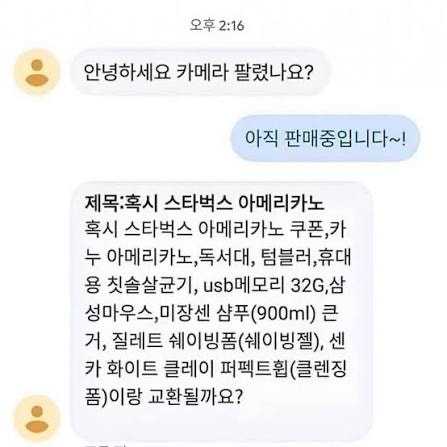Select the 오후 2:16 timestamp
This screenshot has width=447, height=447.
pos(217,25)
